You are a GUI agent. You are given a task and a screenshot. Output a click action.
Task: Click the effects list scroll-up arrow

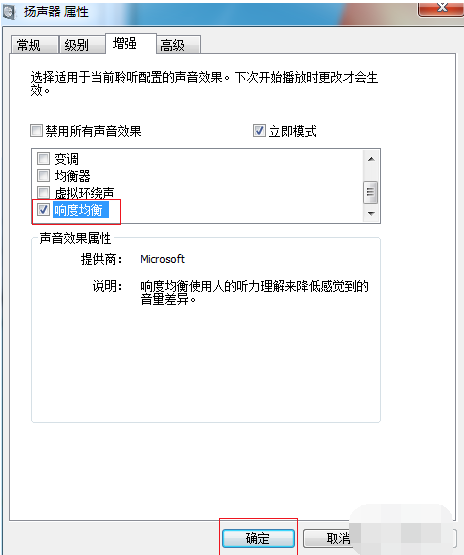371,159
